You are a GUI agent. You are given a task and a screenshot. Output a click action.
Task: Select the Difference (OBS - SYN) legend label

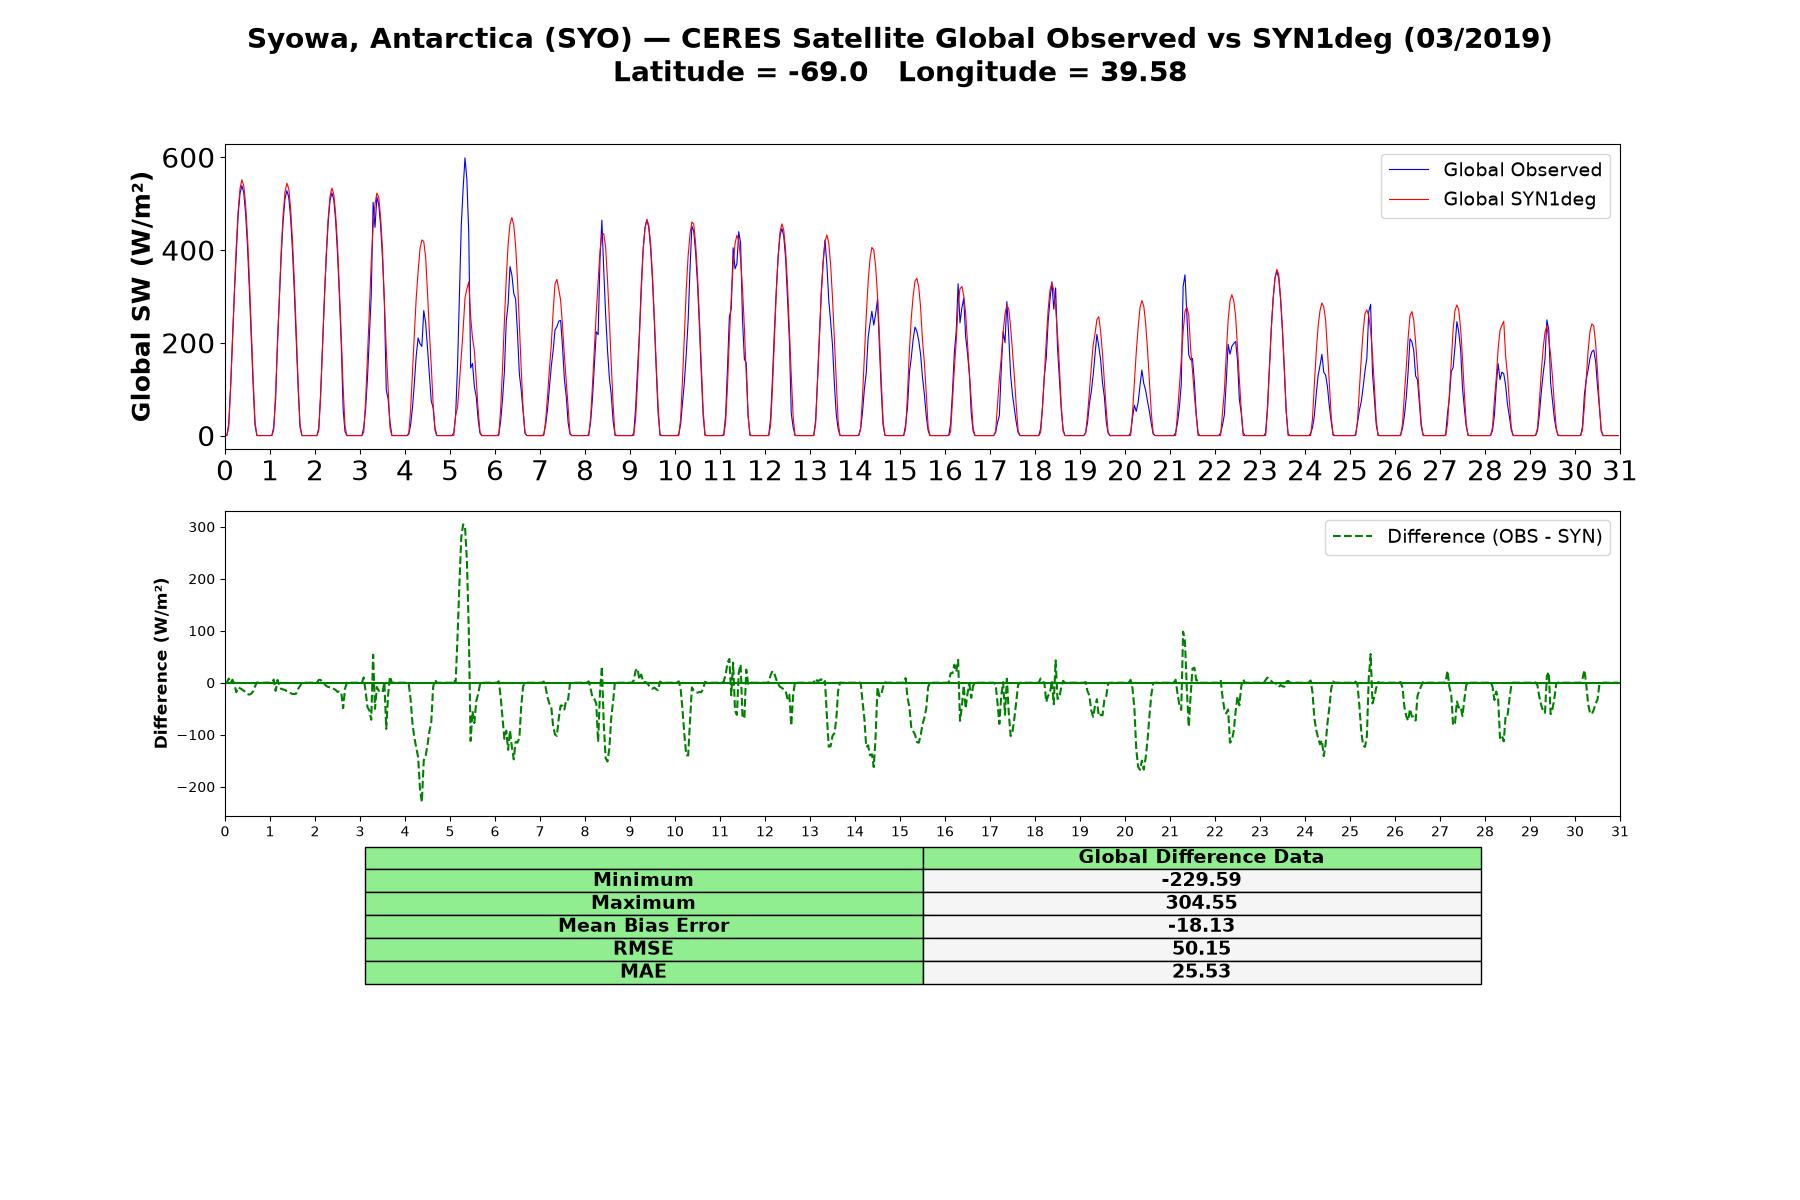point(1494,537)
